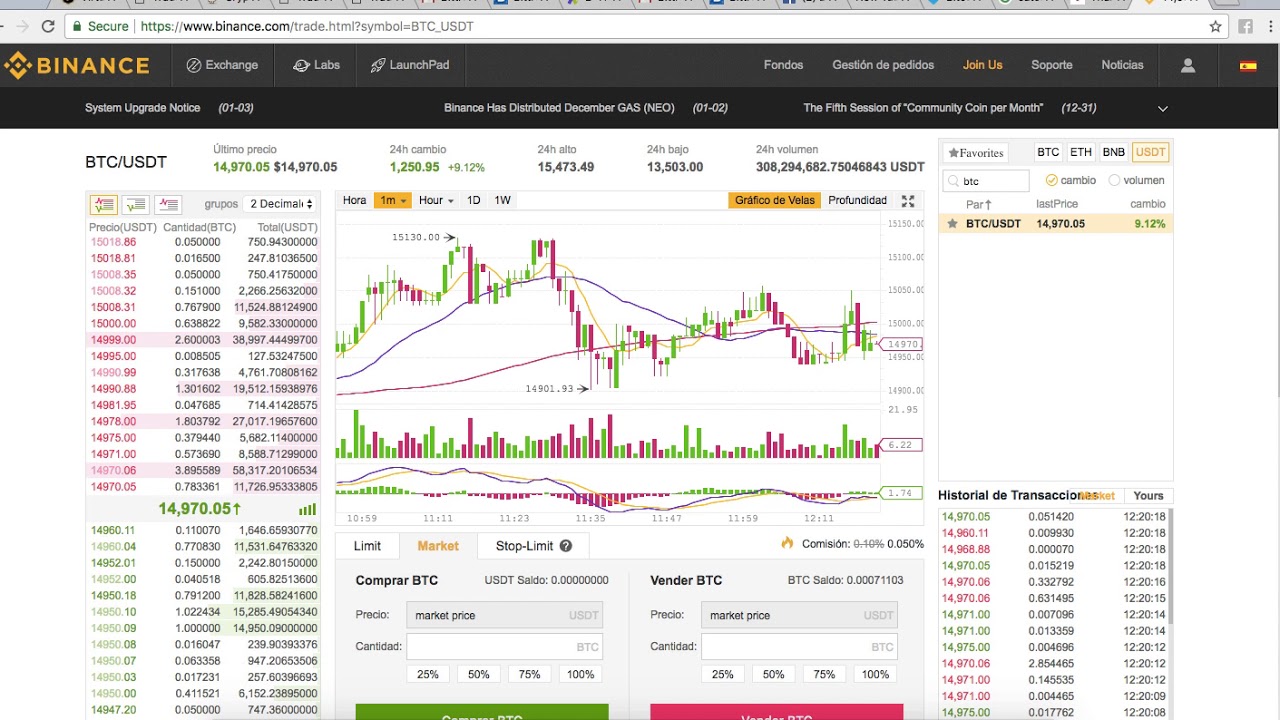1280x720 pixels.
Task: Select the Limit order tab
Action: point(367,546)
